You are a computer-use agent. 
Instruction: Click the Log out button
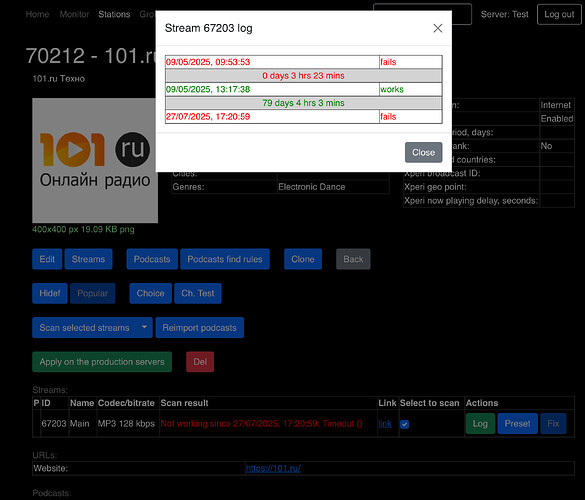(x=559, y=14)
